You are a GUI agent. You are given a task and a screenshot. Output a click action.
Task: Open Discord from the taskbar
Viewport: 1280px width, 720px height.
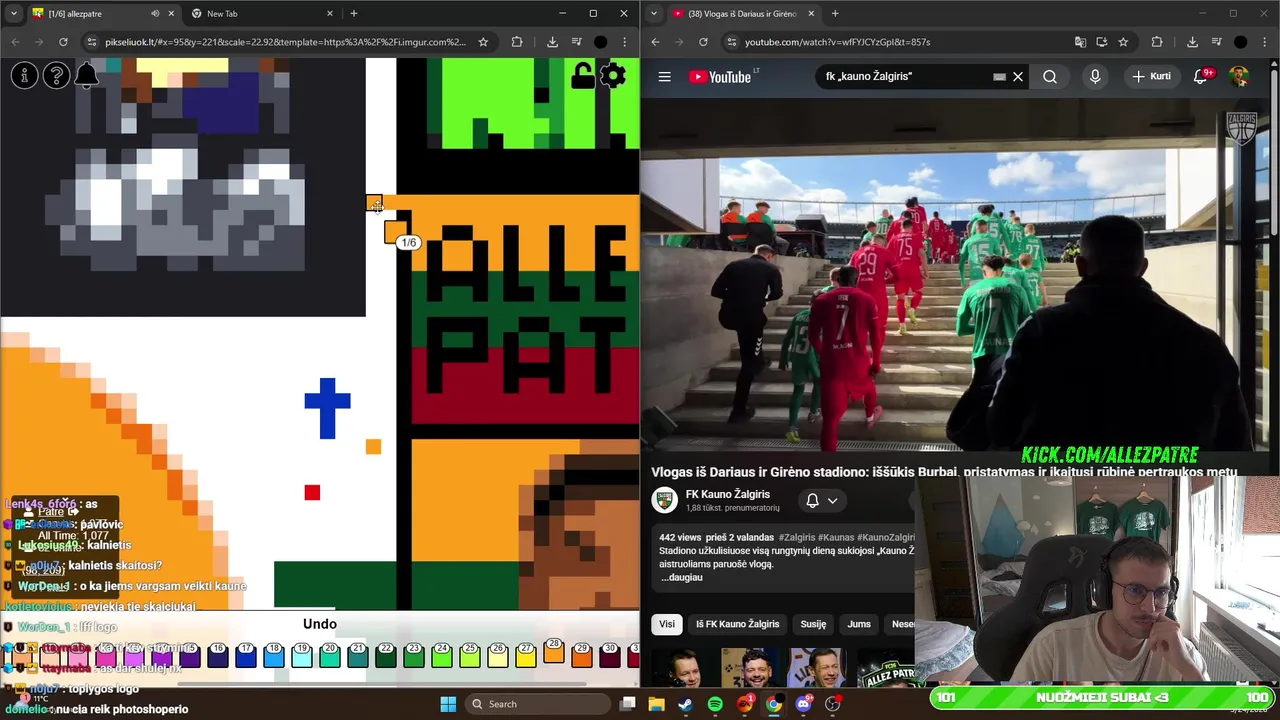pyautogui.click(x=803, y=704)
